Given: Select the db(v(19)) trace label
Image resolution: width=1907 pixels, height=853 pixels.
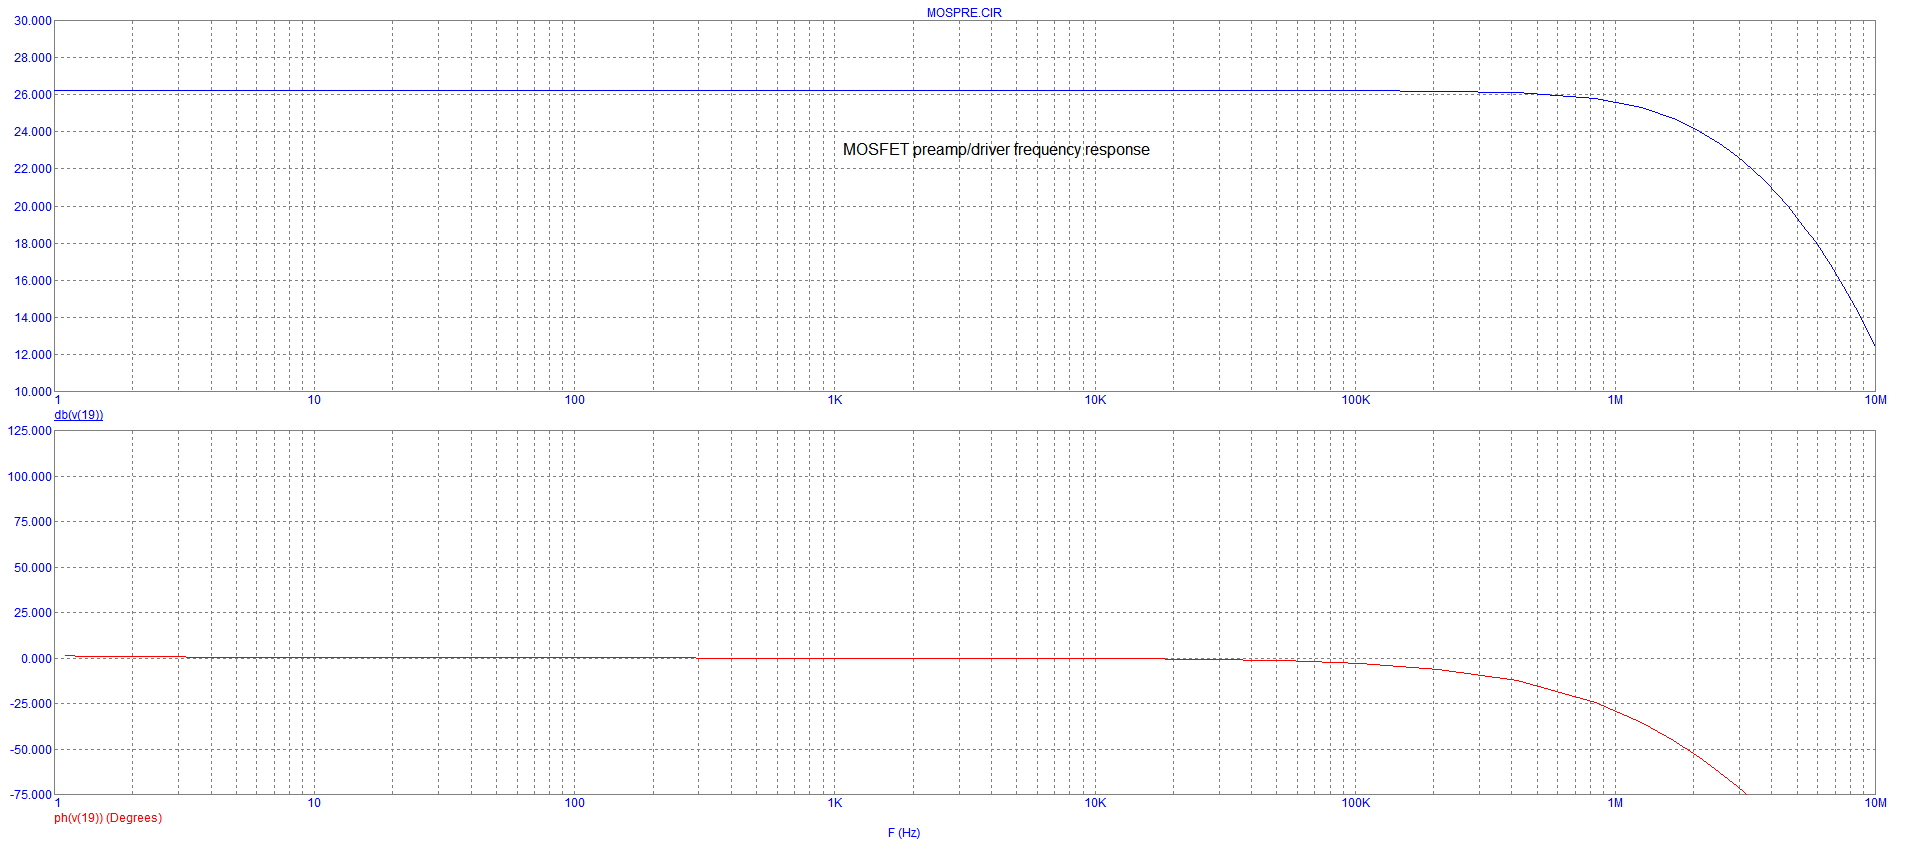Looking at the screenshot, I should tap(78, 415).
